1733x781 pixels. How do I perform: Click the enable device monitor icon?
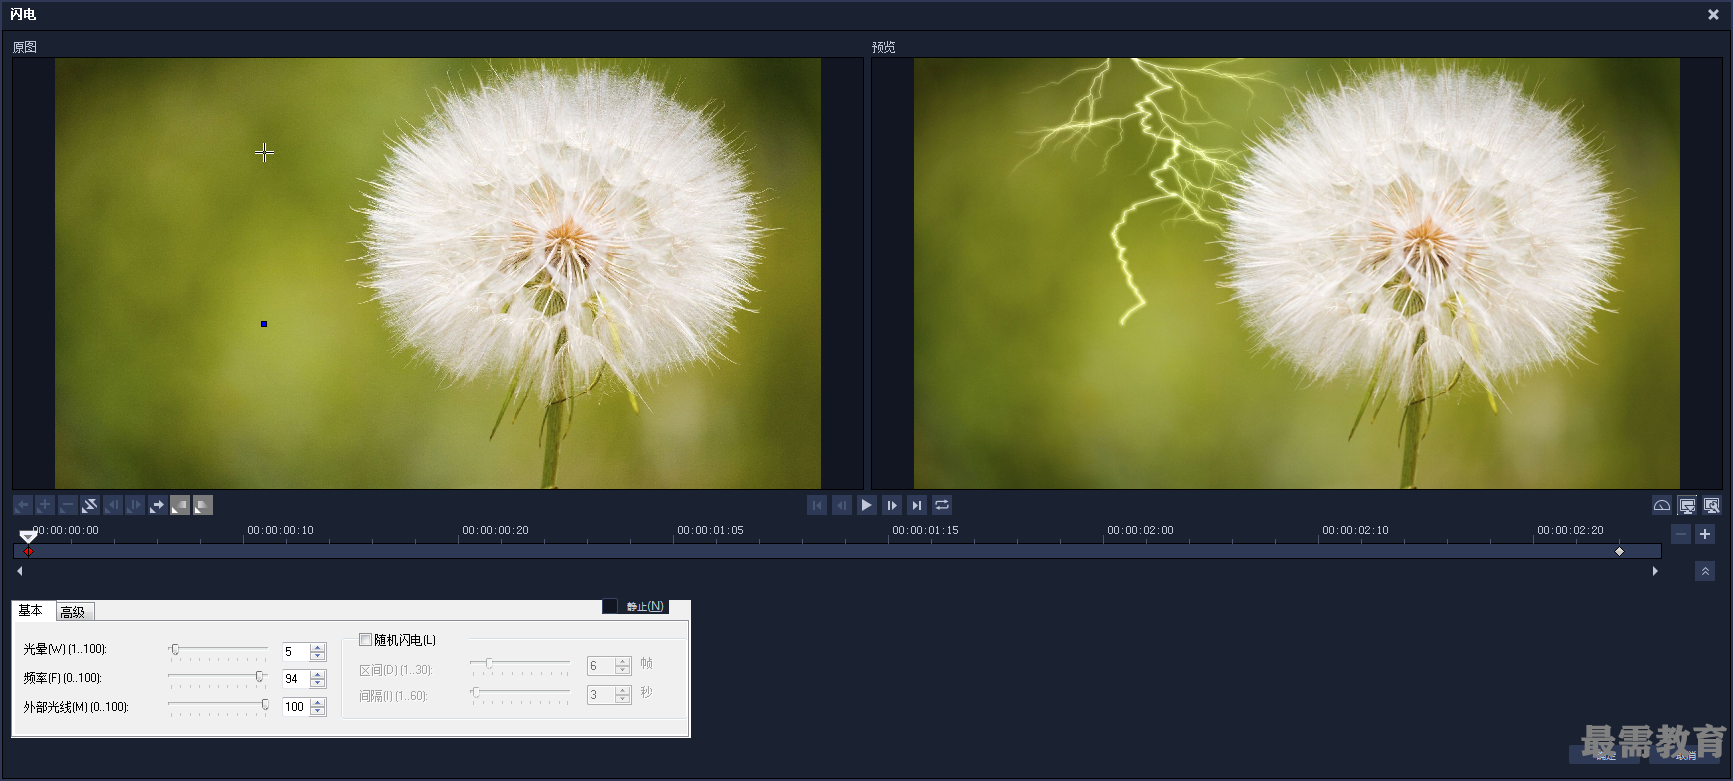[1687, 505]
